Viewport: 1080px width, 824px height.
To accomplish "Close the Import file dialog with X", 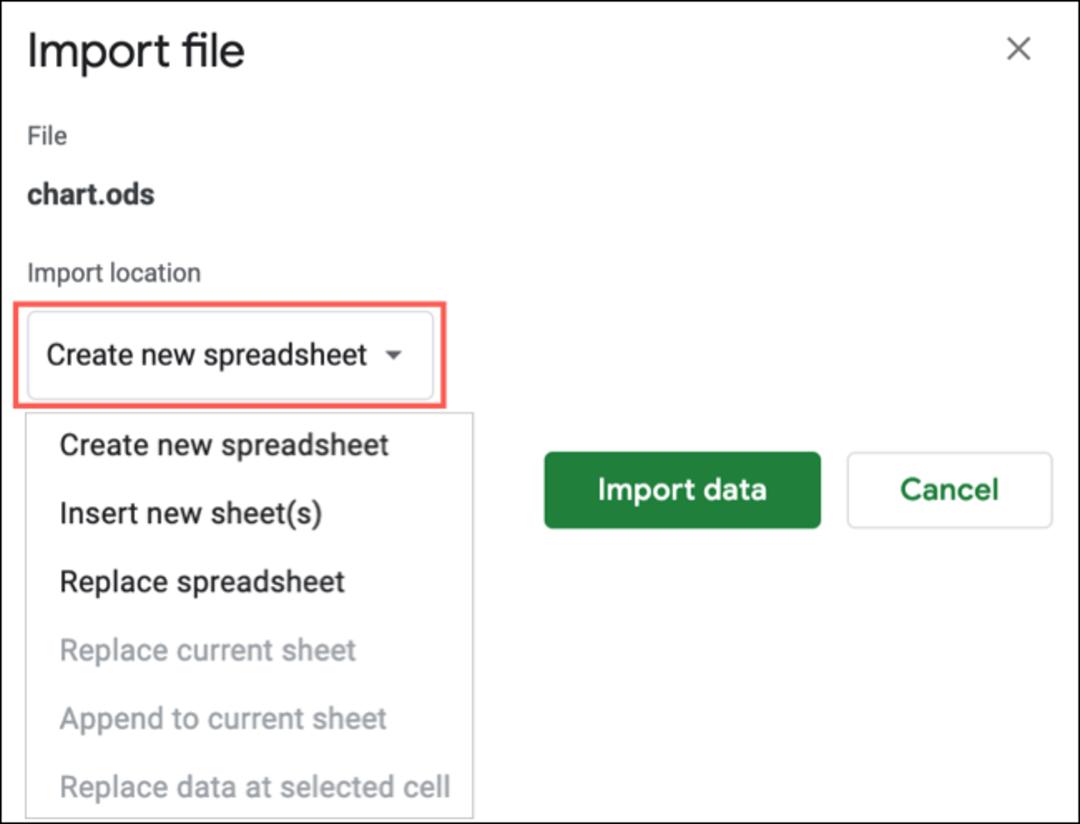I will 1018,49.
